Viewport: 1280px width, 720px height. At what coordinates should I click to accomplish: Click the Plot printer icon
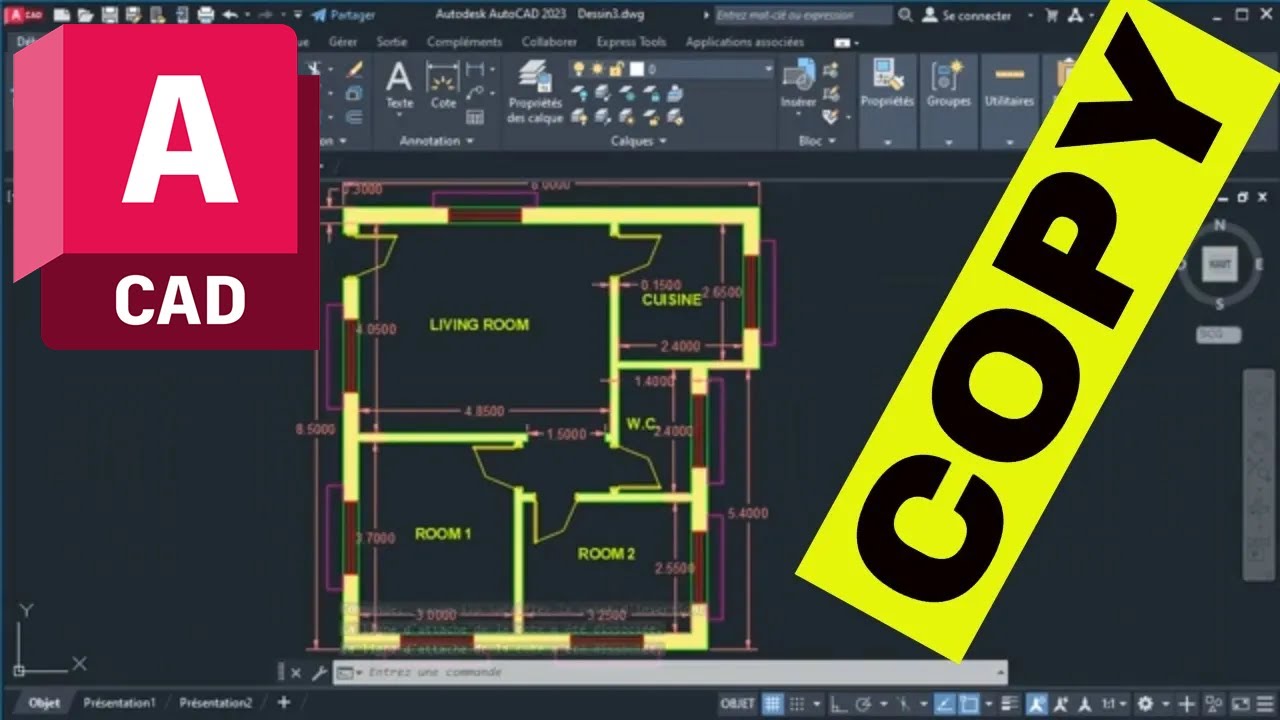click(206, 15)
